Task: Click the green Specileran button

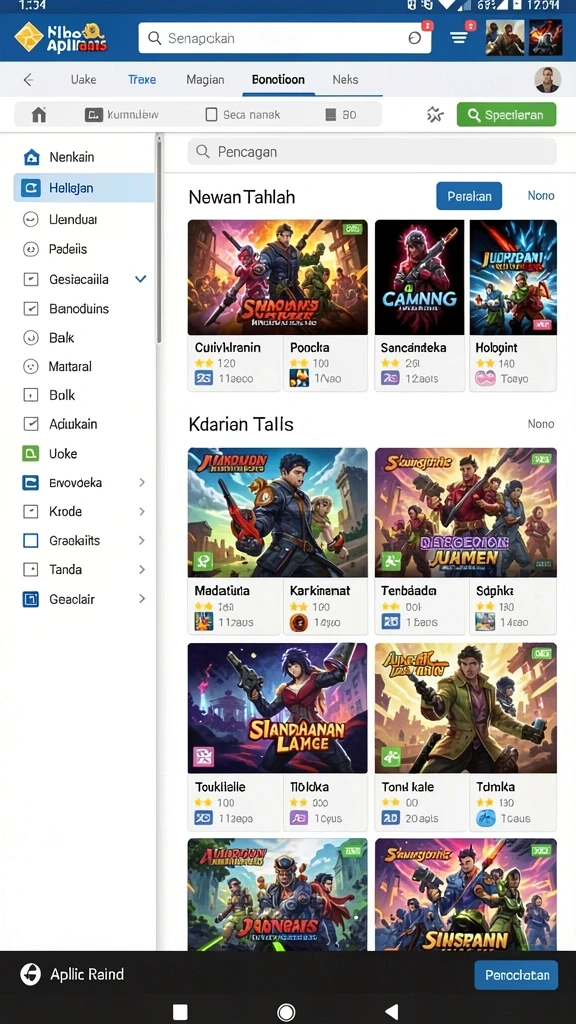Action: click(506, 115)
